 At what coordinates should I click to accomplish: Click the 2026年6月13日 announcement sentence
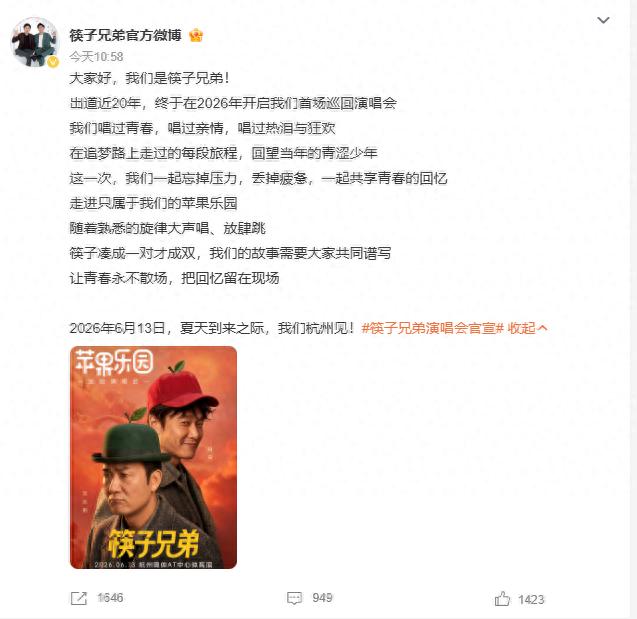pyautogui.click(x=212, y=328)
